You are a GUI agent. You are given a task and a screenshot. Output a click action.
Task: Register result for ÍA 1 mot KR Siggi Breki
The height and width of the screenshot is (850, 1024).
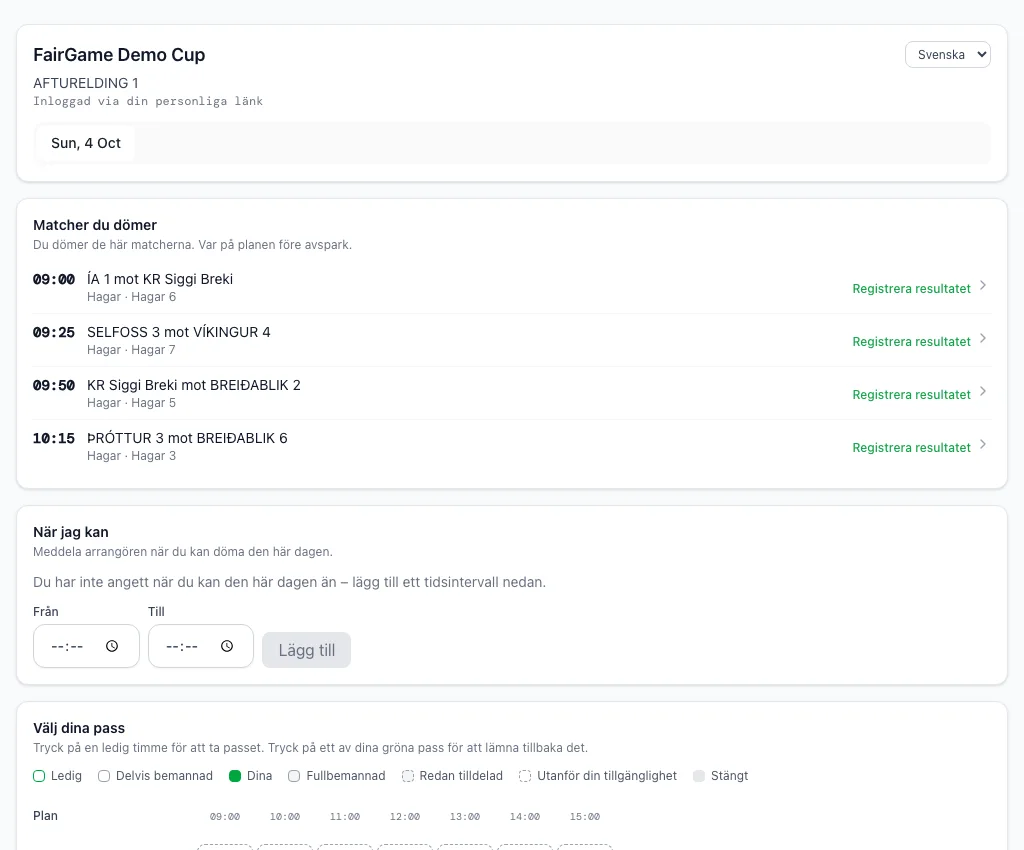tap(911, 289)
